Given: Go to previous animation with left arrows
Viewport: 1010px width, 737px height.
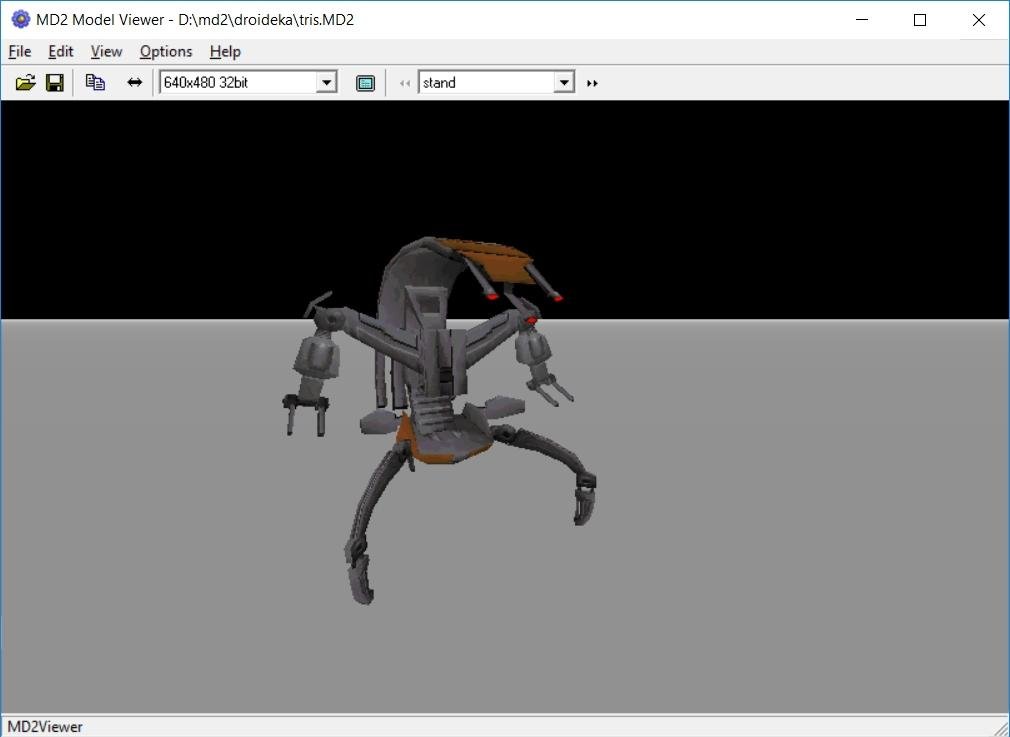Looking at the screenshot, I should point(404,83).
